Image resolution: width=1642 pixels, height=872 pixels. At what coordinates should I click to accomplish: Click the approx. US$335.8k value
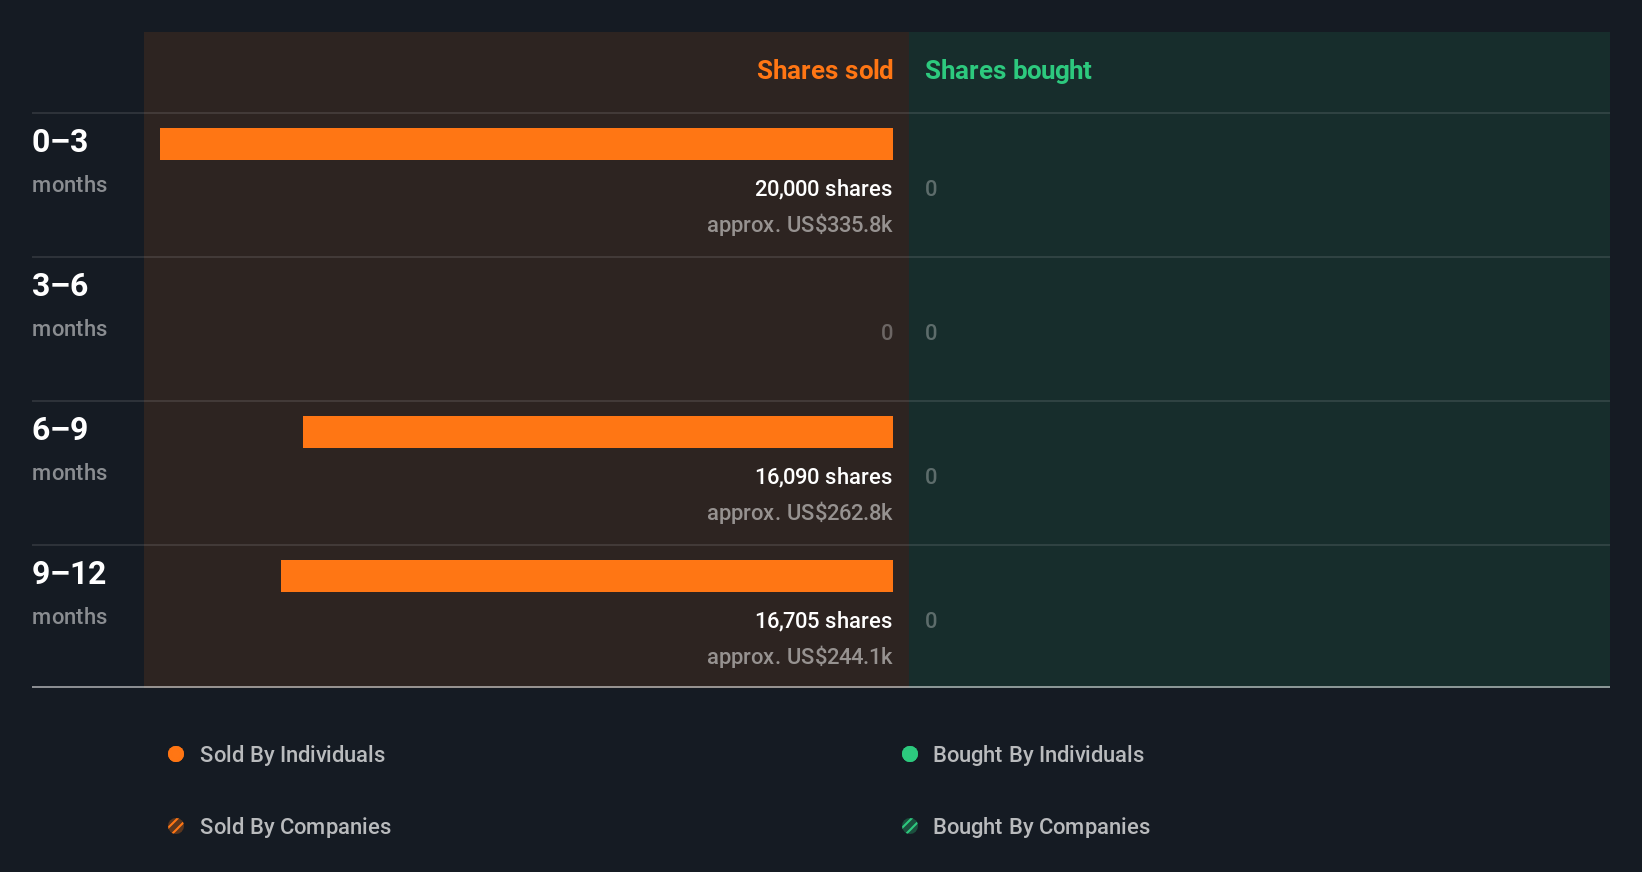click(799, 224)
